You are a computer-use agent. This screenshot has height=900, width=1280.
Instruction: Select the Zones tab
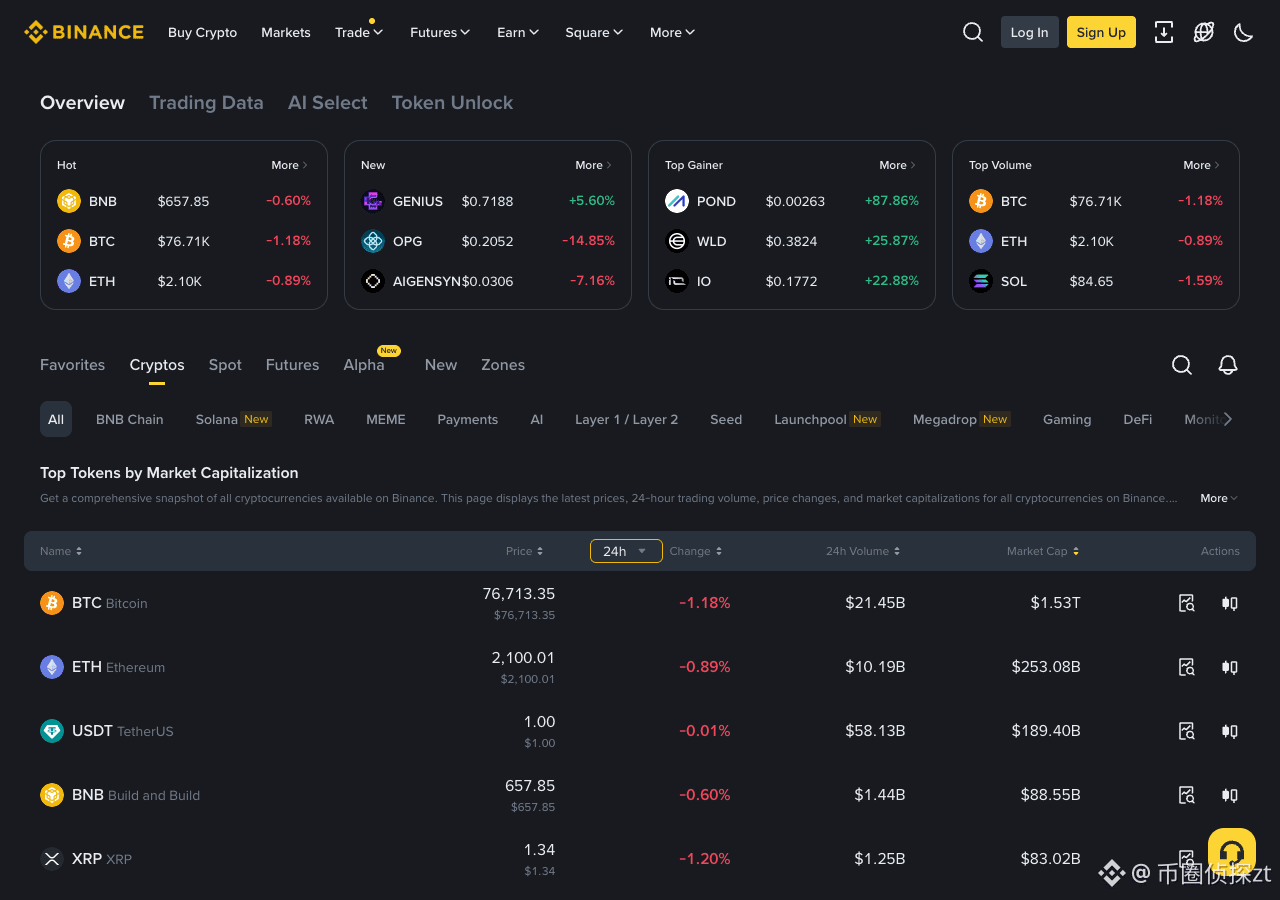[x=503, y=365]
